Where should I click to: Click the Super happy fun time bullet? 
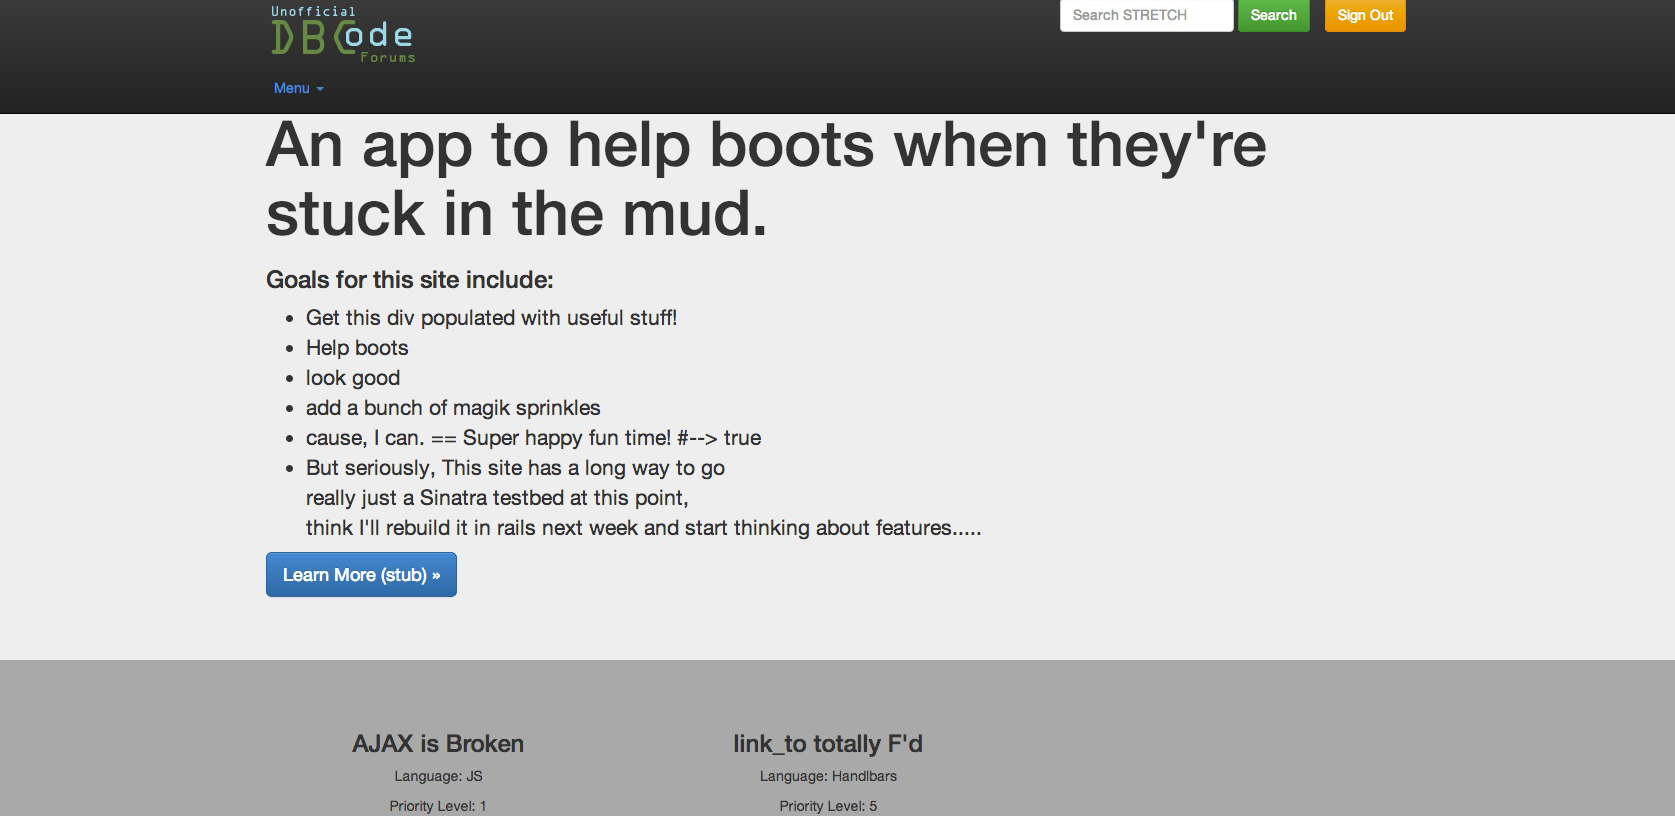click(x=533, y=438)
